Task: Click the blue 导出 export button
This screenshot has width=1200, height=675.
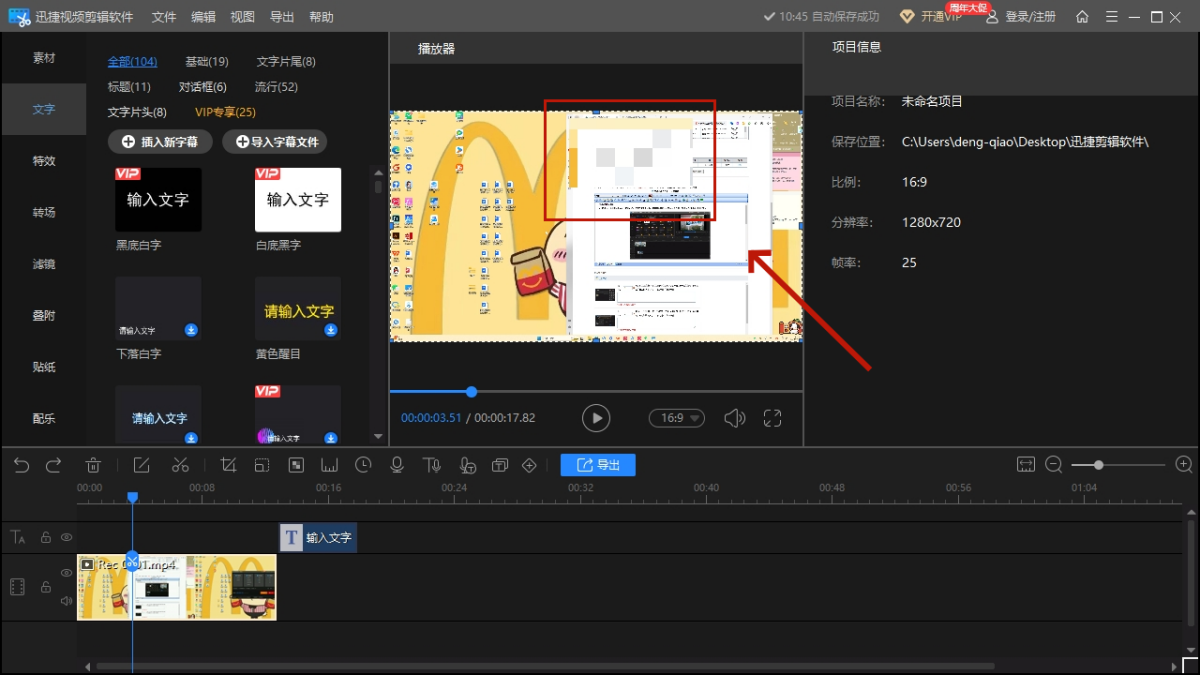Action: [598, 465]
